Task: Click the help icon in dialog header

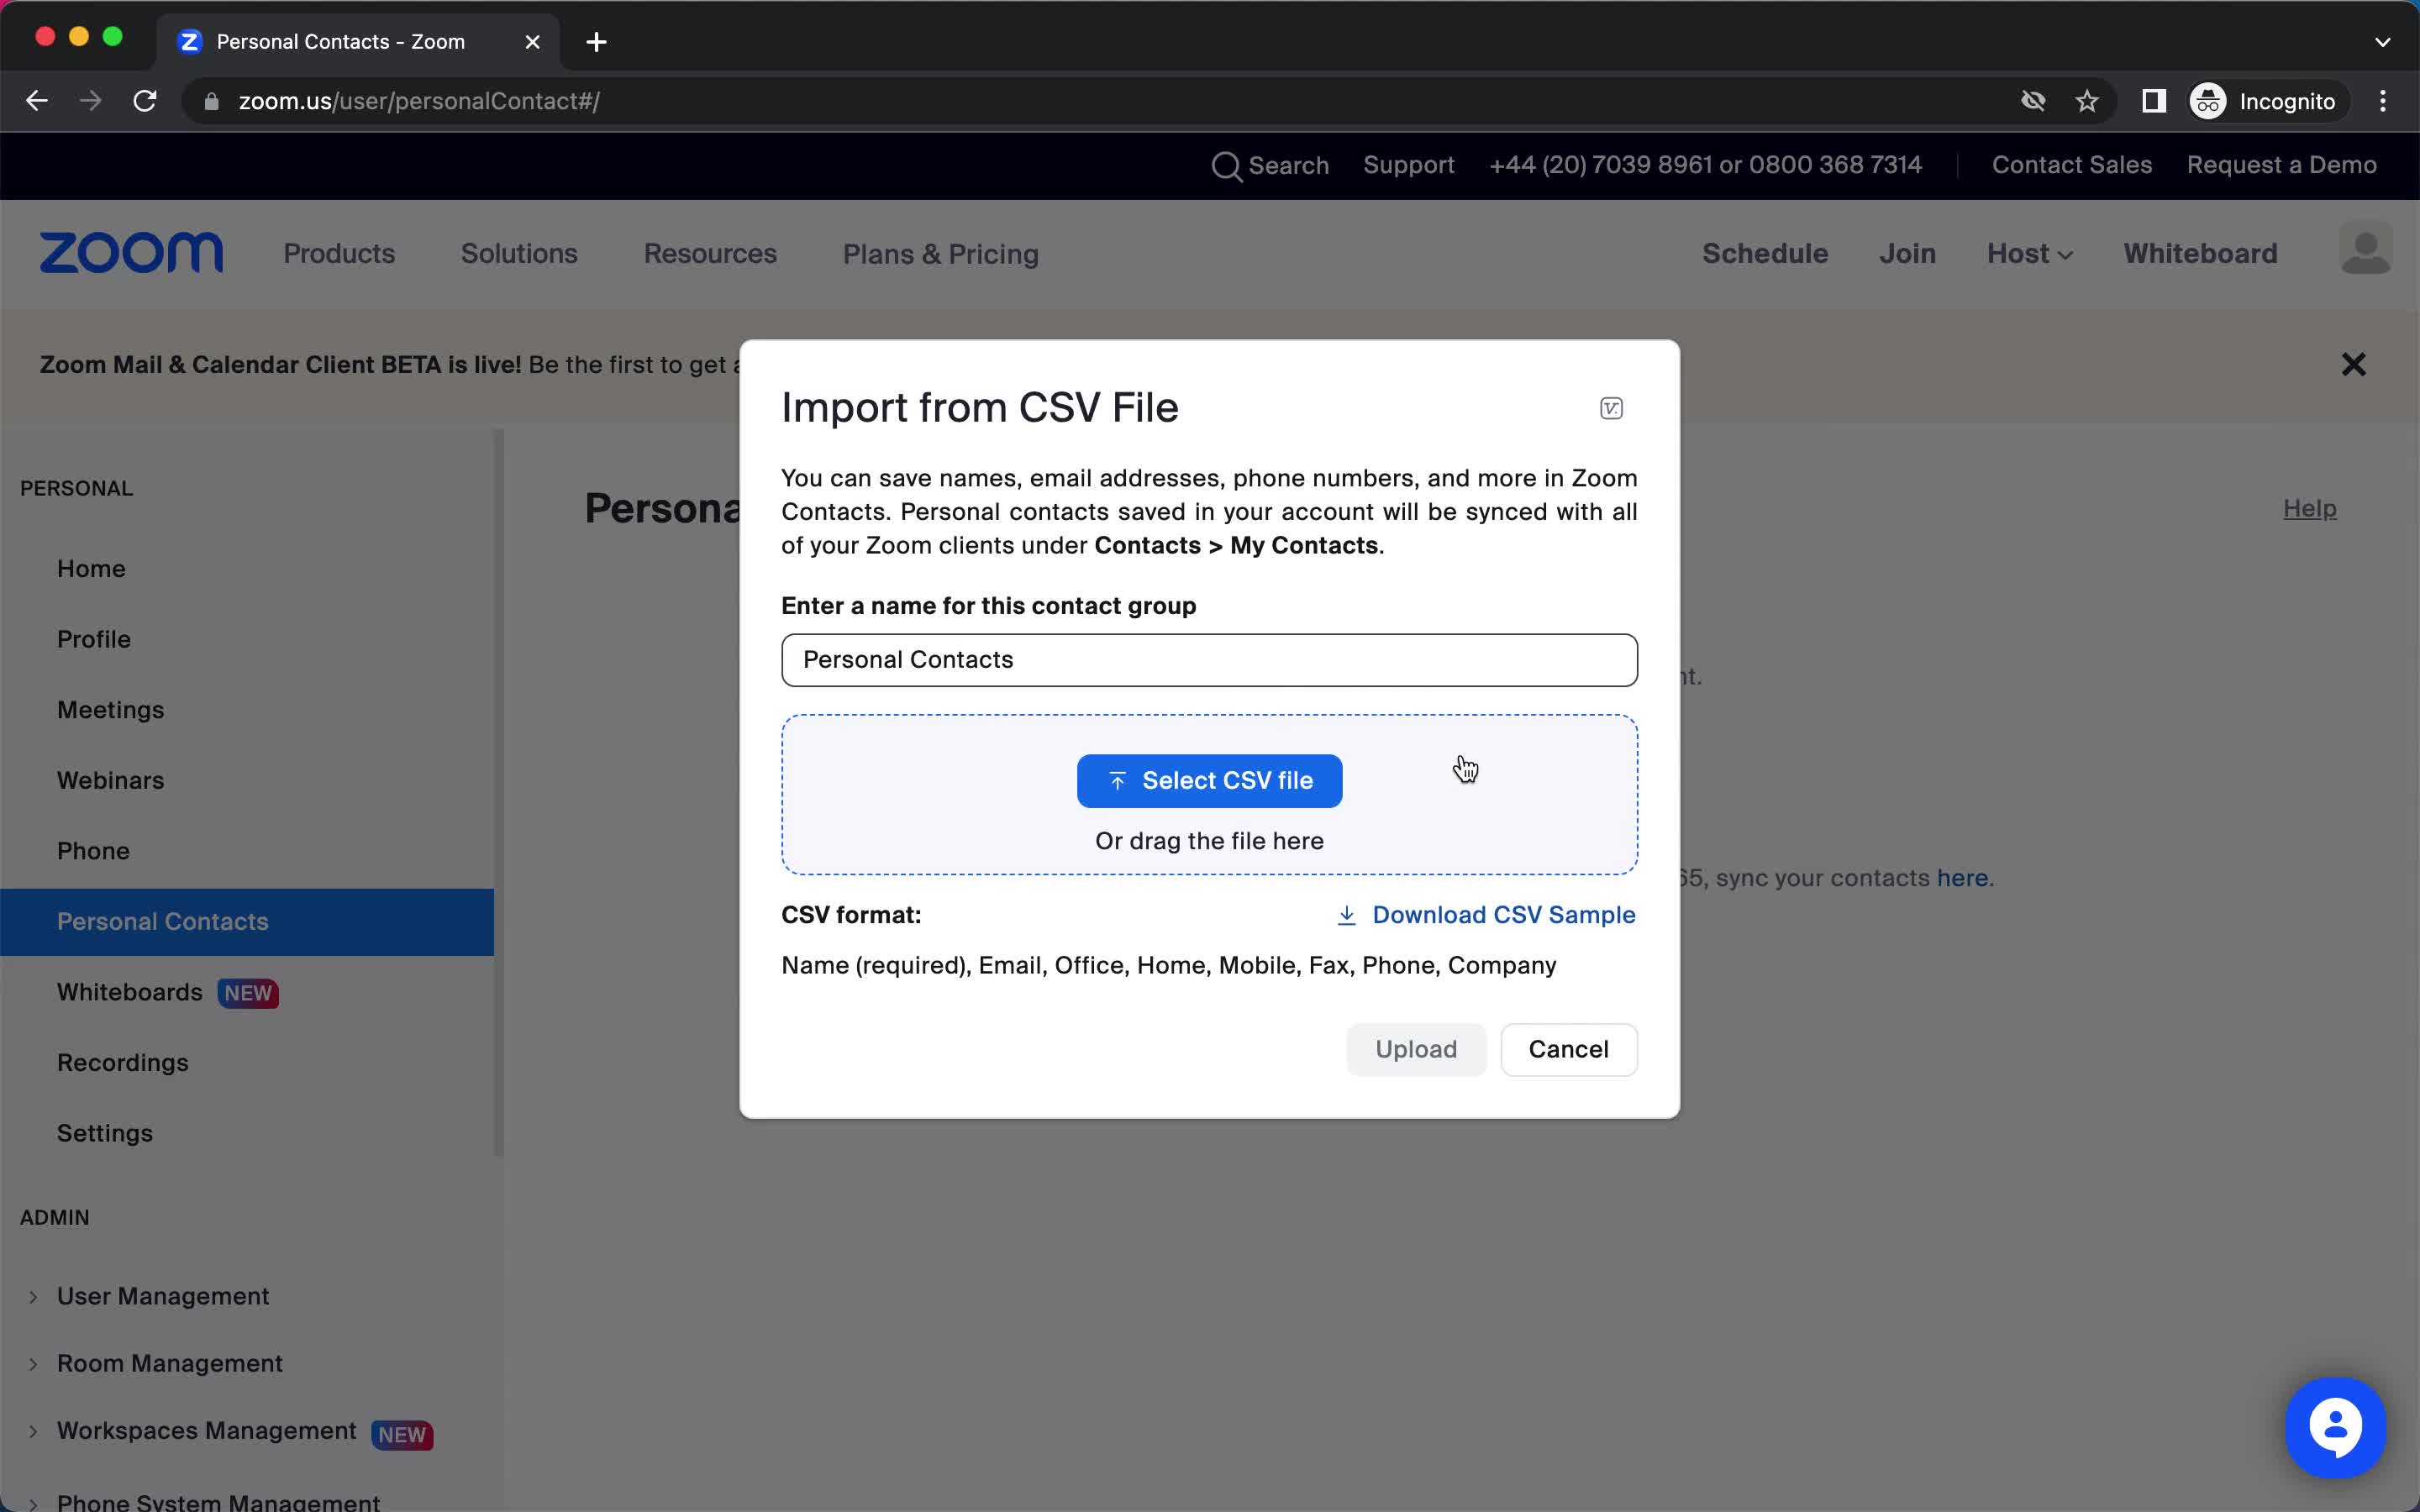Action: 1612,407
